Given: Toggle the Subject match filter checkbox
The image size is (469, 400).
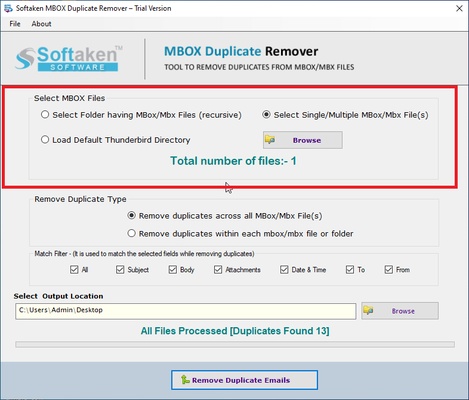Looking at the screenshot, I should coord(120,269).
